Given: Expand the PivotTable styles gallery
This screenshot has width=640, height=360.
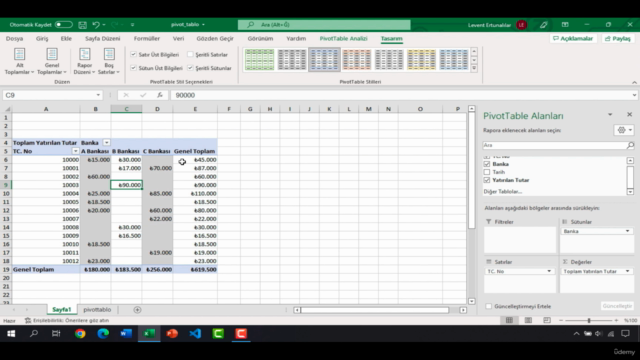Looking at the screenshot, I should (474, 68).
